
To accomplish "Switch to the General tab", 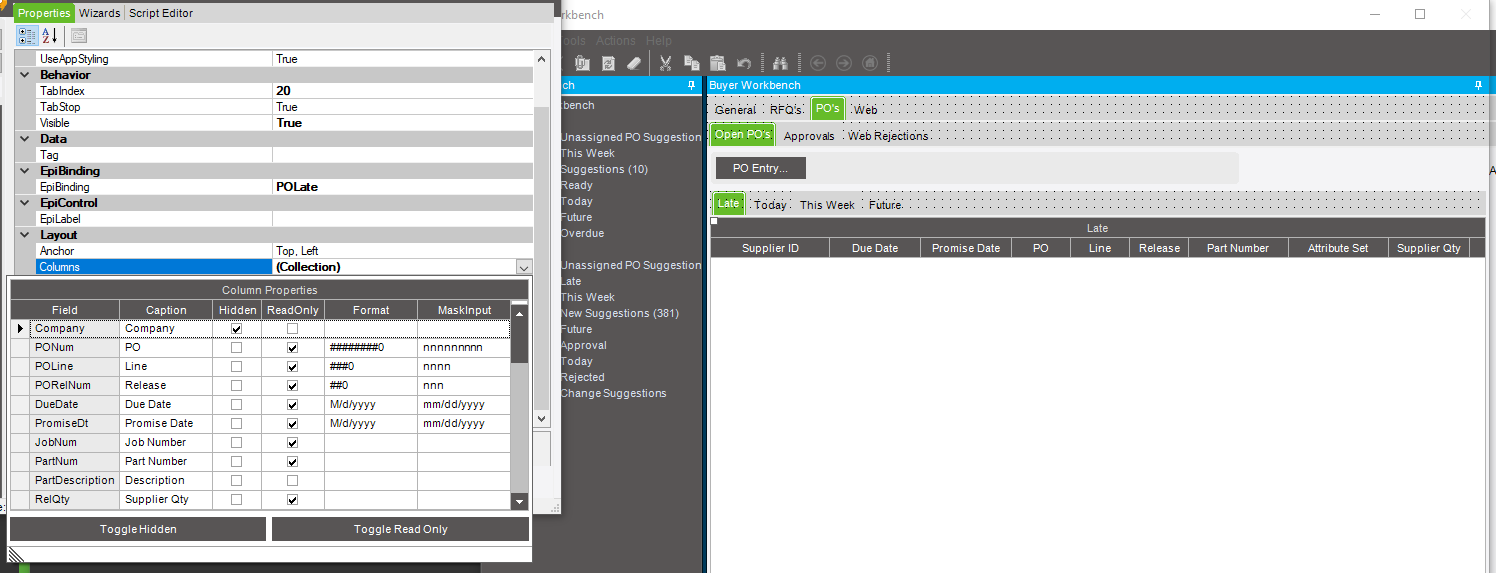I will 735,110.
